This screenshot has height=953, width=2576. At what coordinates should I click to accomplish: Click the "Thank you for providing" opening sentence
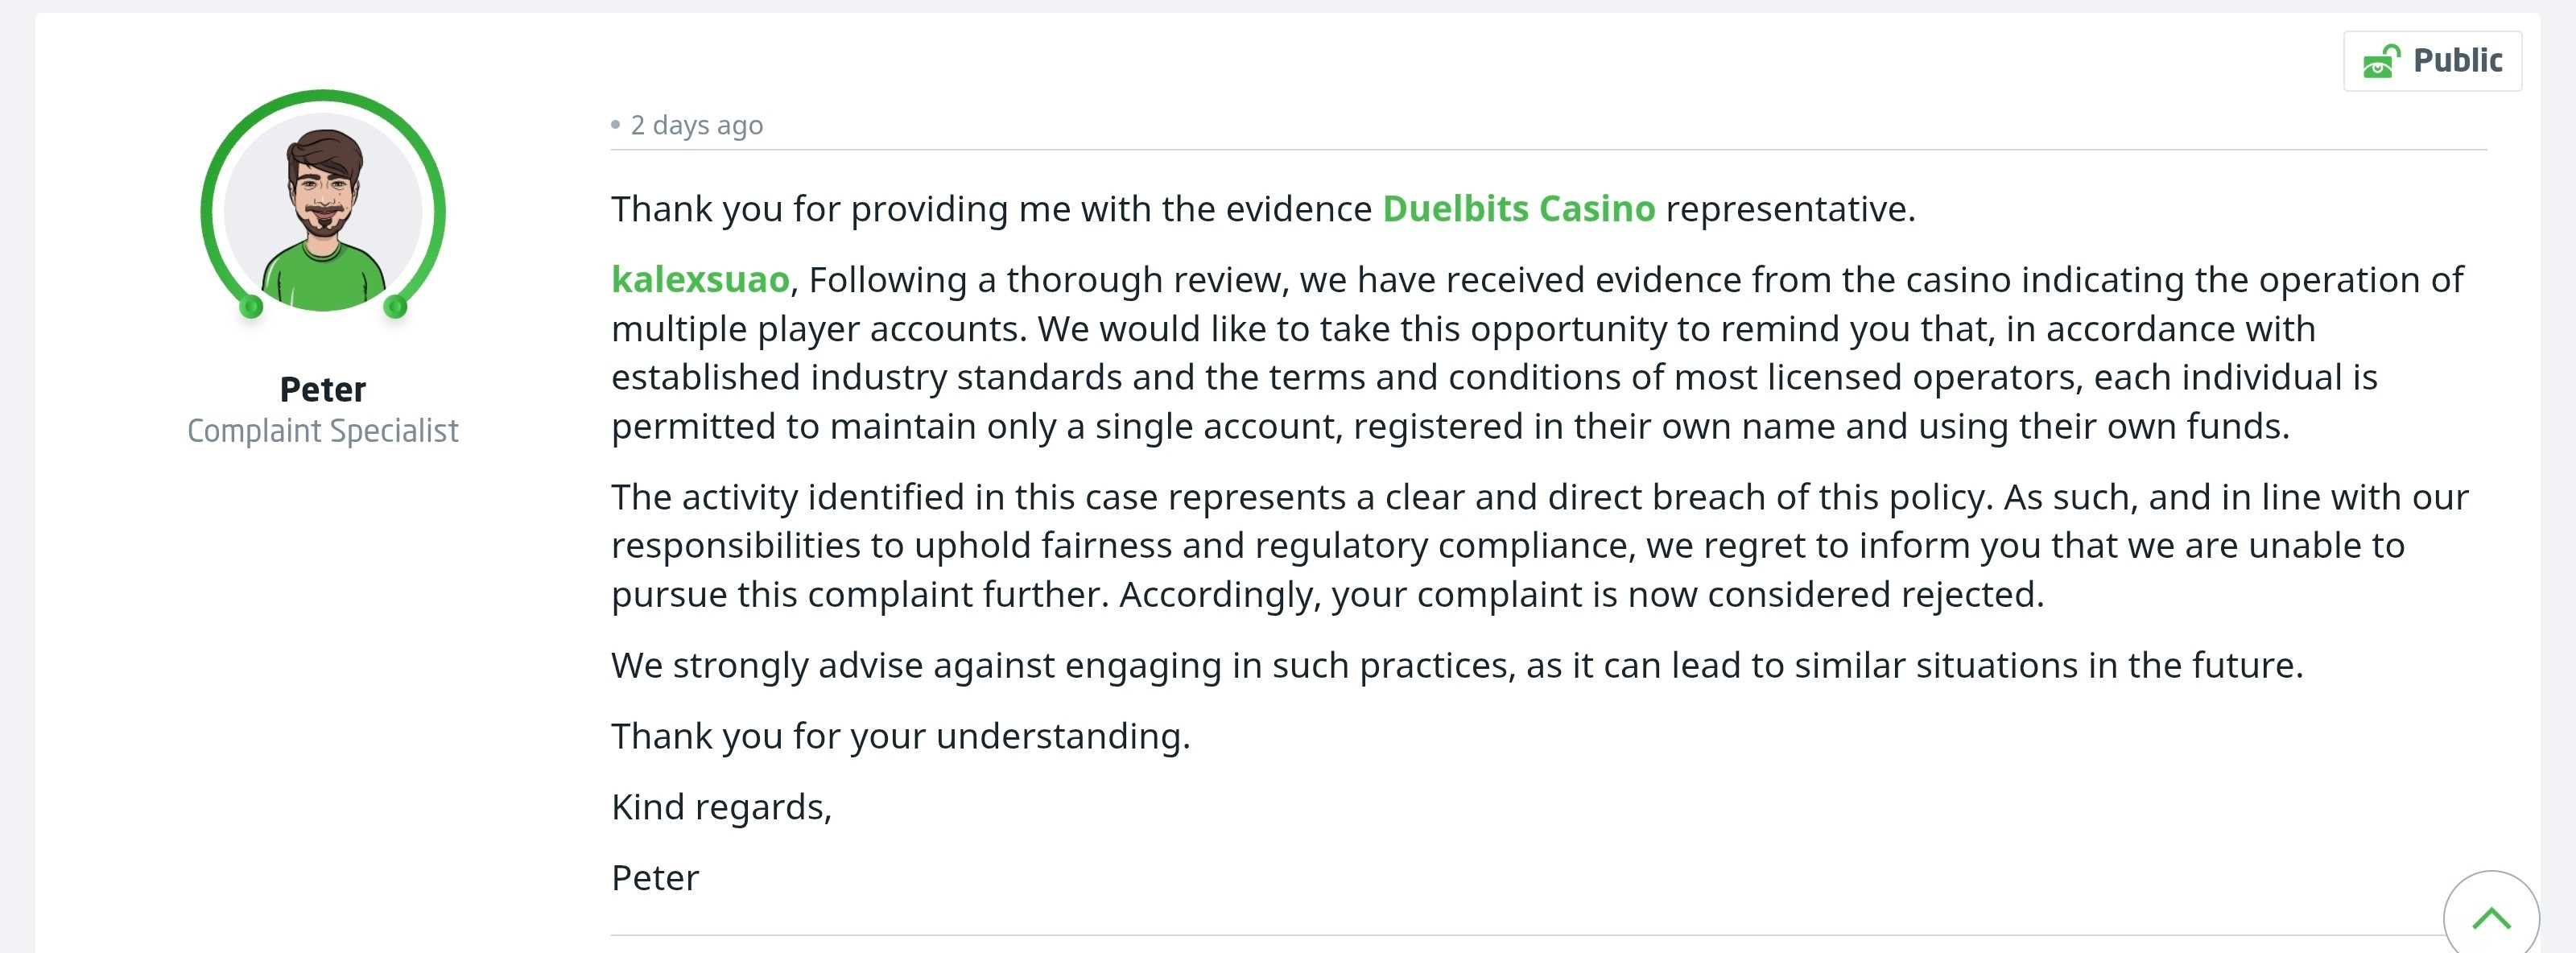[1263, 209]
